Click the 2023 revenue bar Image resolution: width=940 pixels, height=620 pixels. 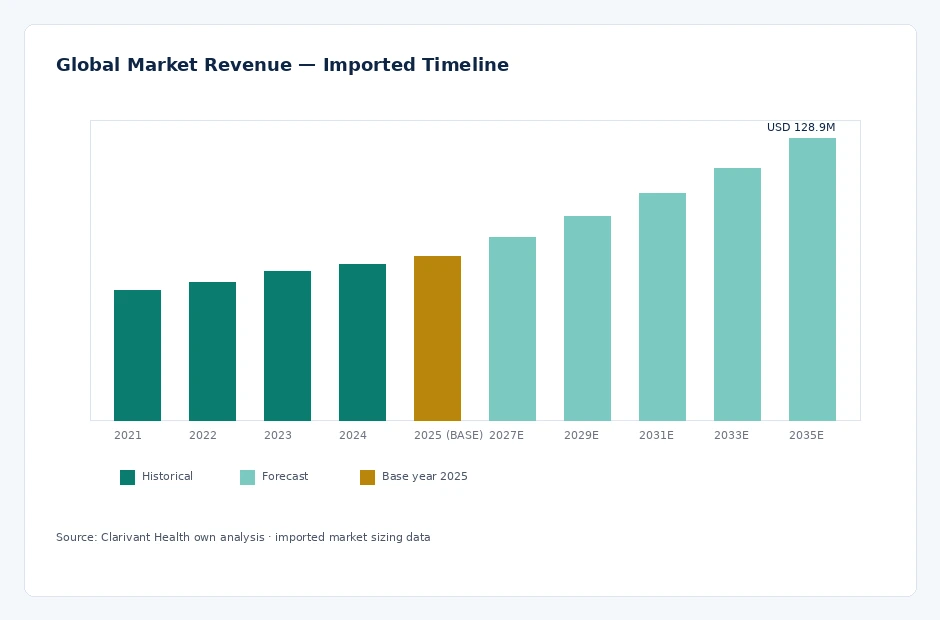coord(287,346)
